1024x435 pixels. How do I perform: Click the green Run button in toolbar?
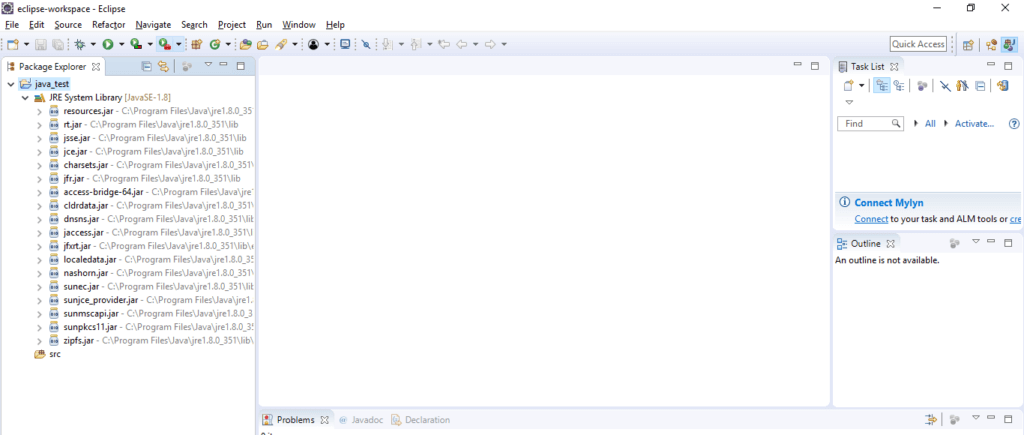coord(108,44)
